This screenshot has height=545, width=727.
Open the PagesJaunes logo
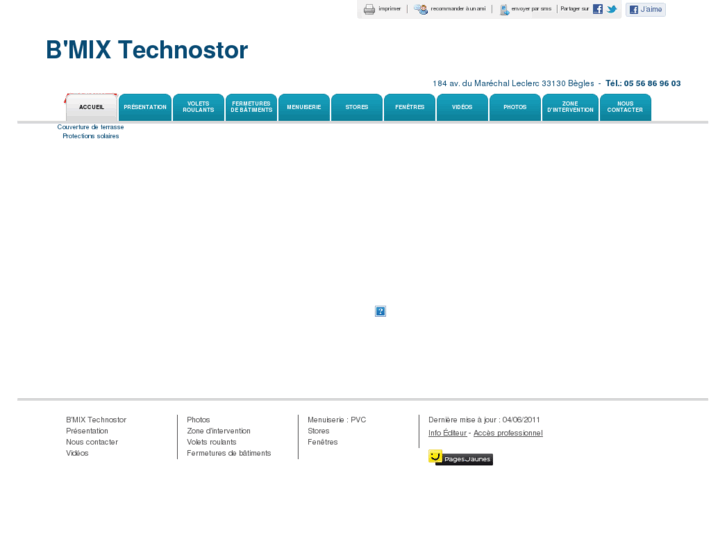point(460,458)
